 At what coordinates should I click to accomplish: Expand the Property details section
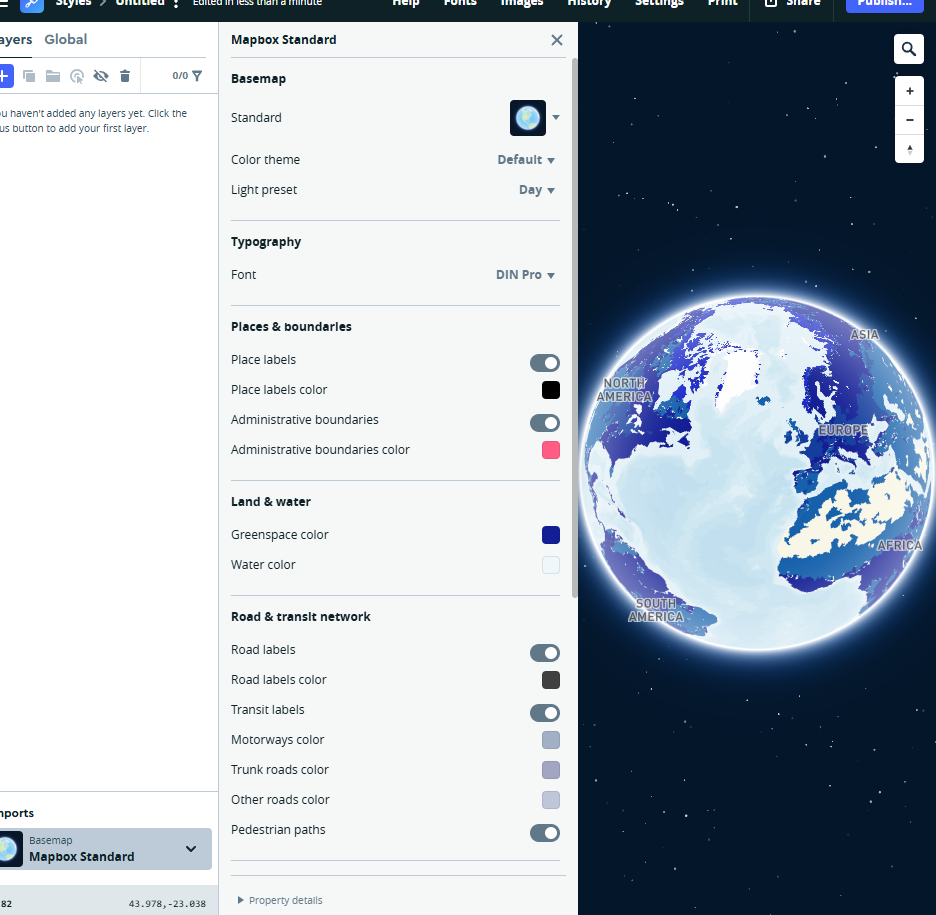tap(280, 900)
